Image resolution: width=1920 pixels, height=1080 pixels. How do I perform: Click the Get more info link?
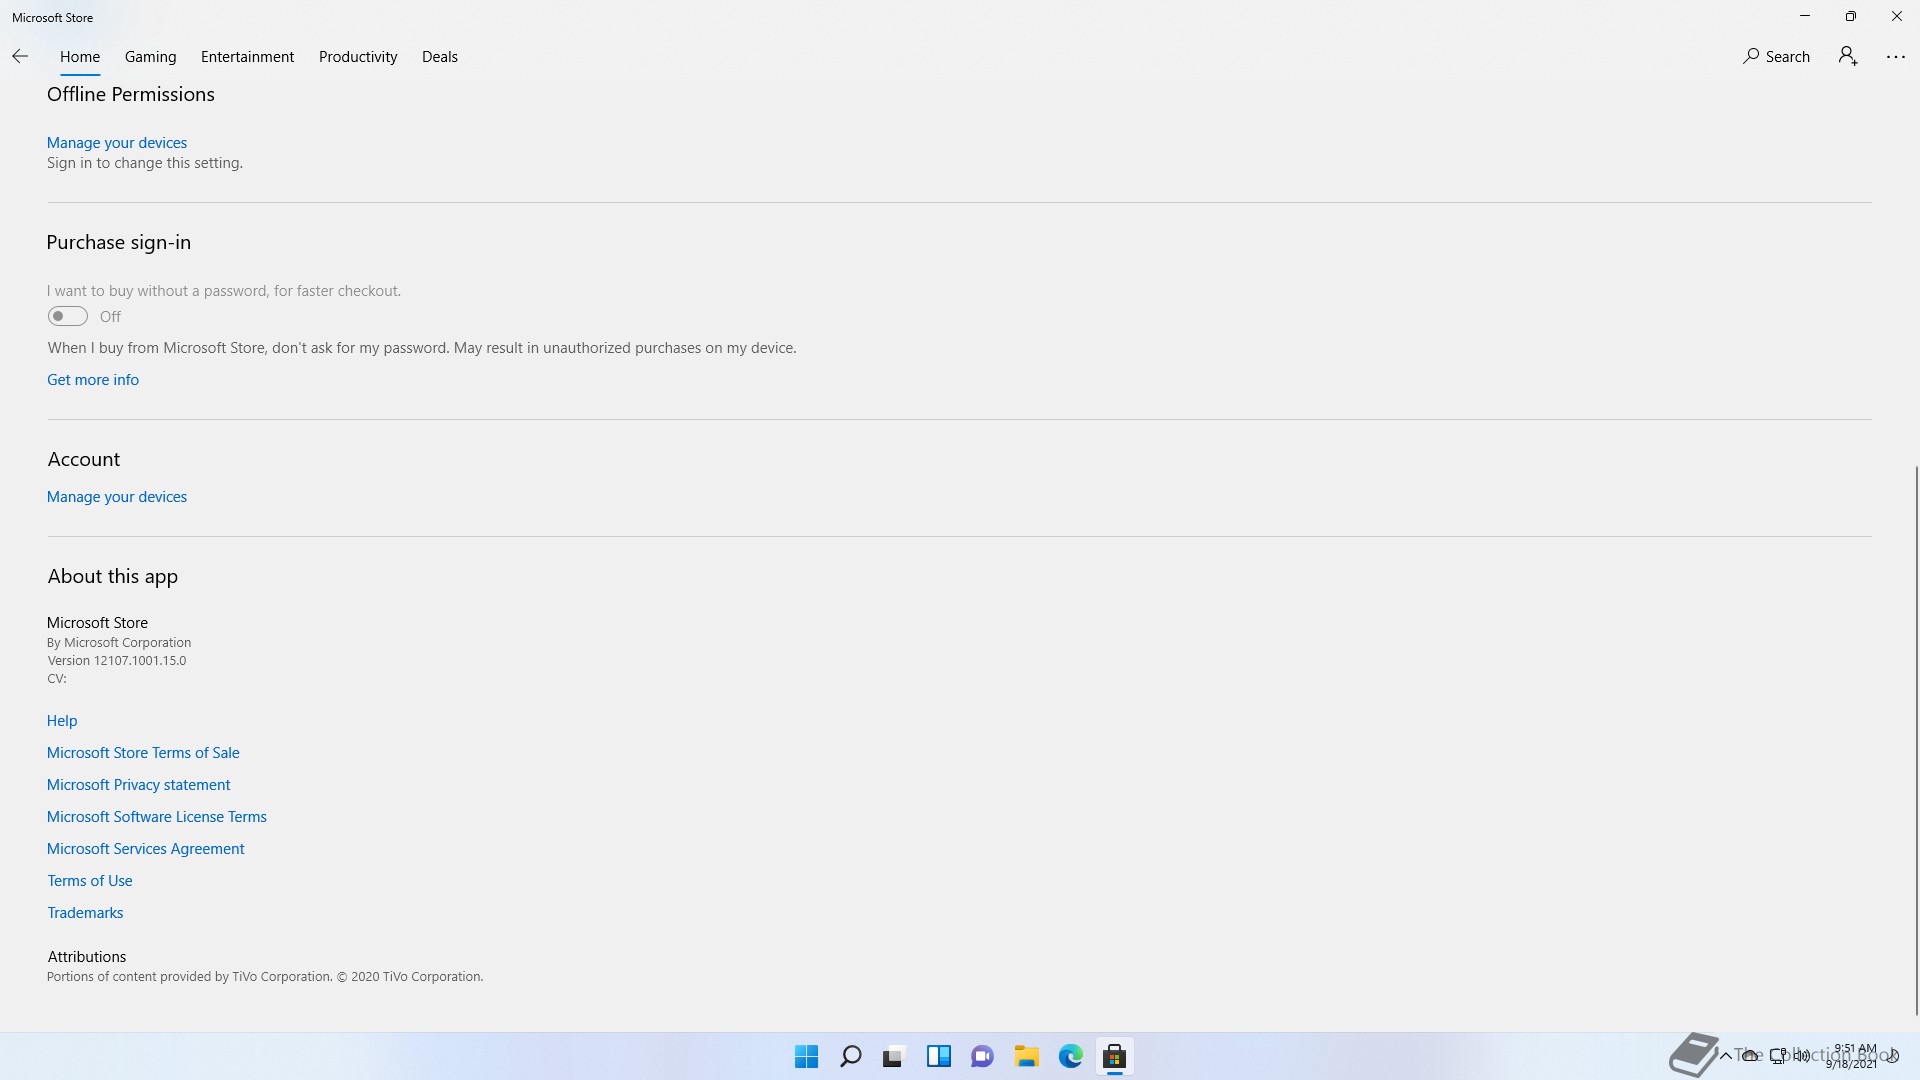pos(93,380)
